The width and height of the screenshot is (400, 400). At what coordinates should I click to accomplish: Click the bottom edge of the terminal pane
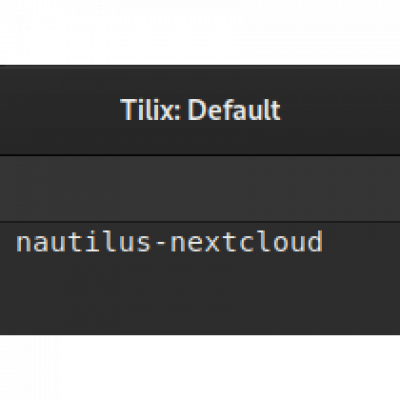pos(200,333)
